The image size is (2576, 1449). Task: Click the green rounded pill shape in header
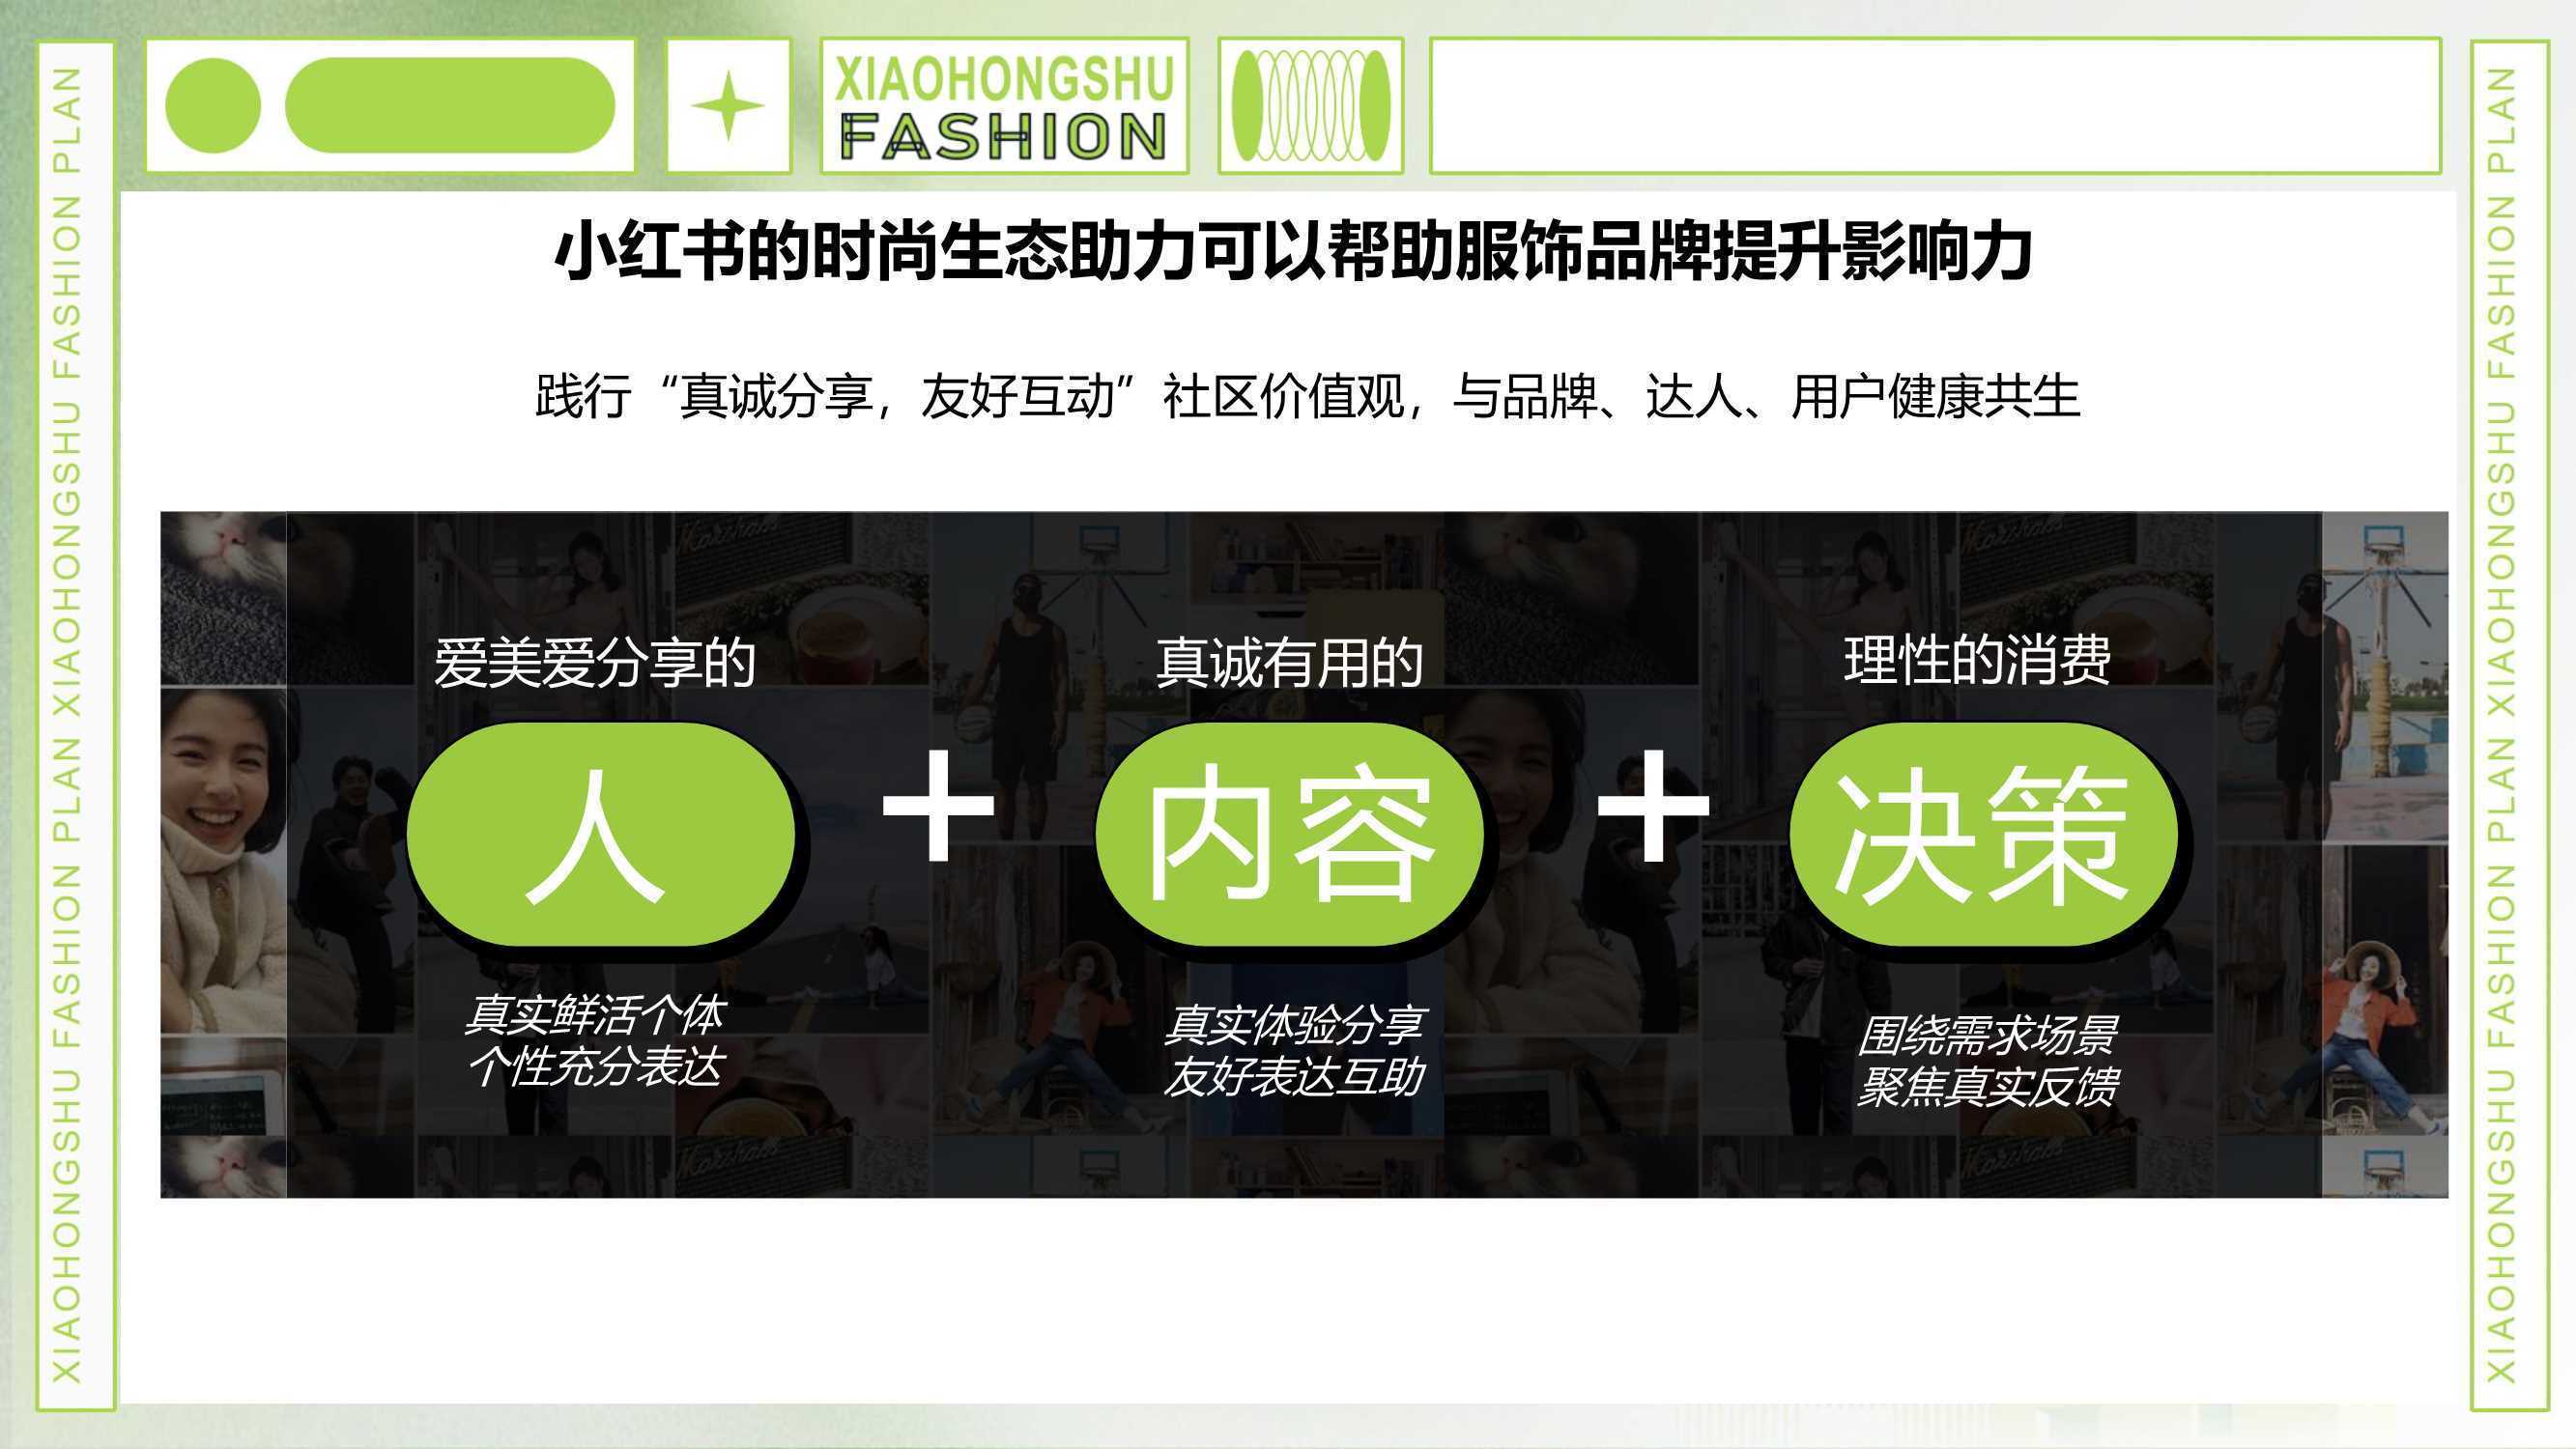pos(450,106)
